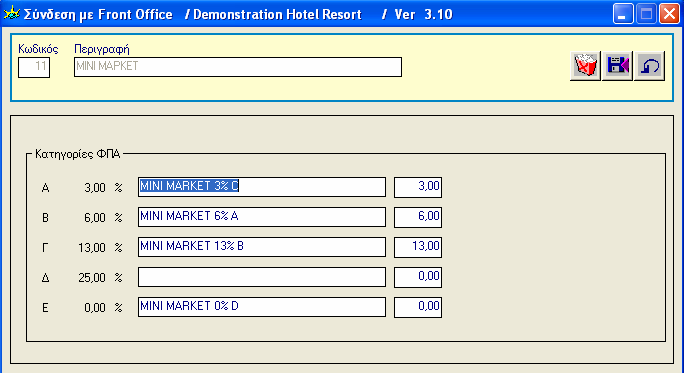
Task: Click the 6,00 value field in row Β
Action: (418, 217)
